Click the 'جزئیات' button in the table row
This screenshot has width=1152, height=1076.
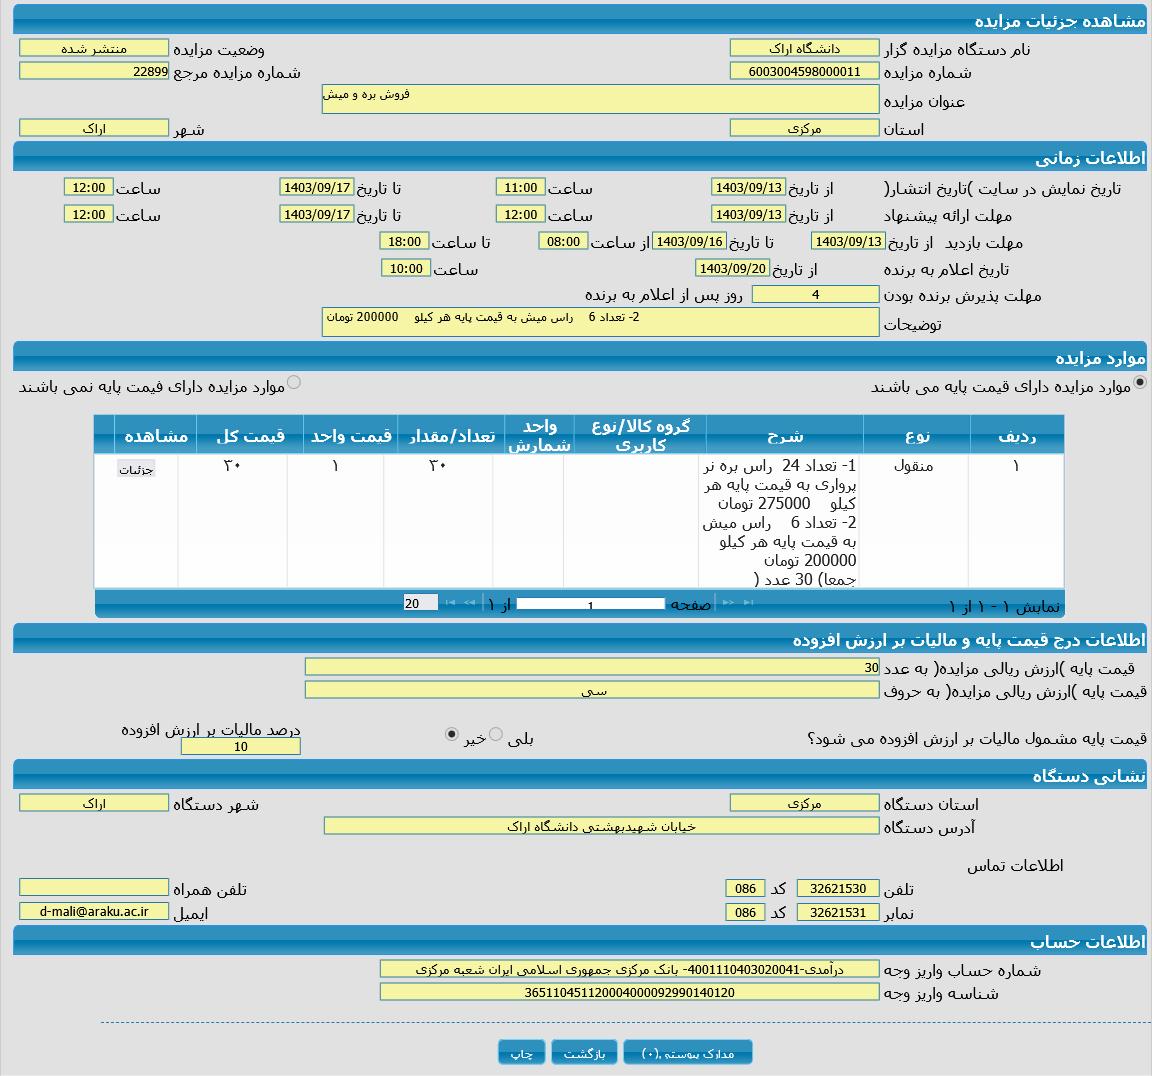(136, 470)
